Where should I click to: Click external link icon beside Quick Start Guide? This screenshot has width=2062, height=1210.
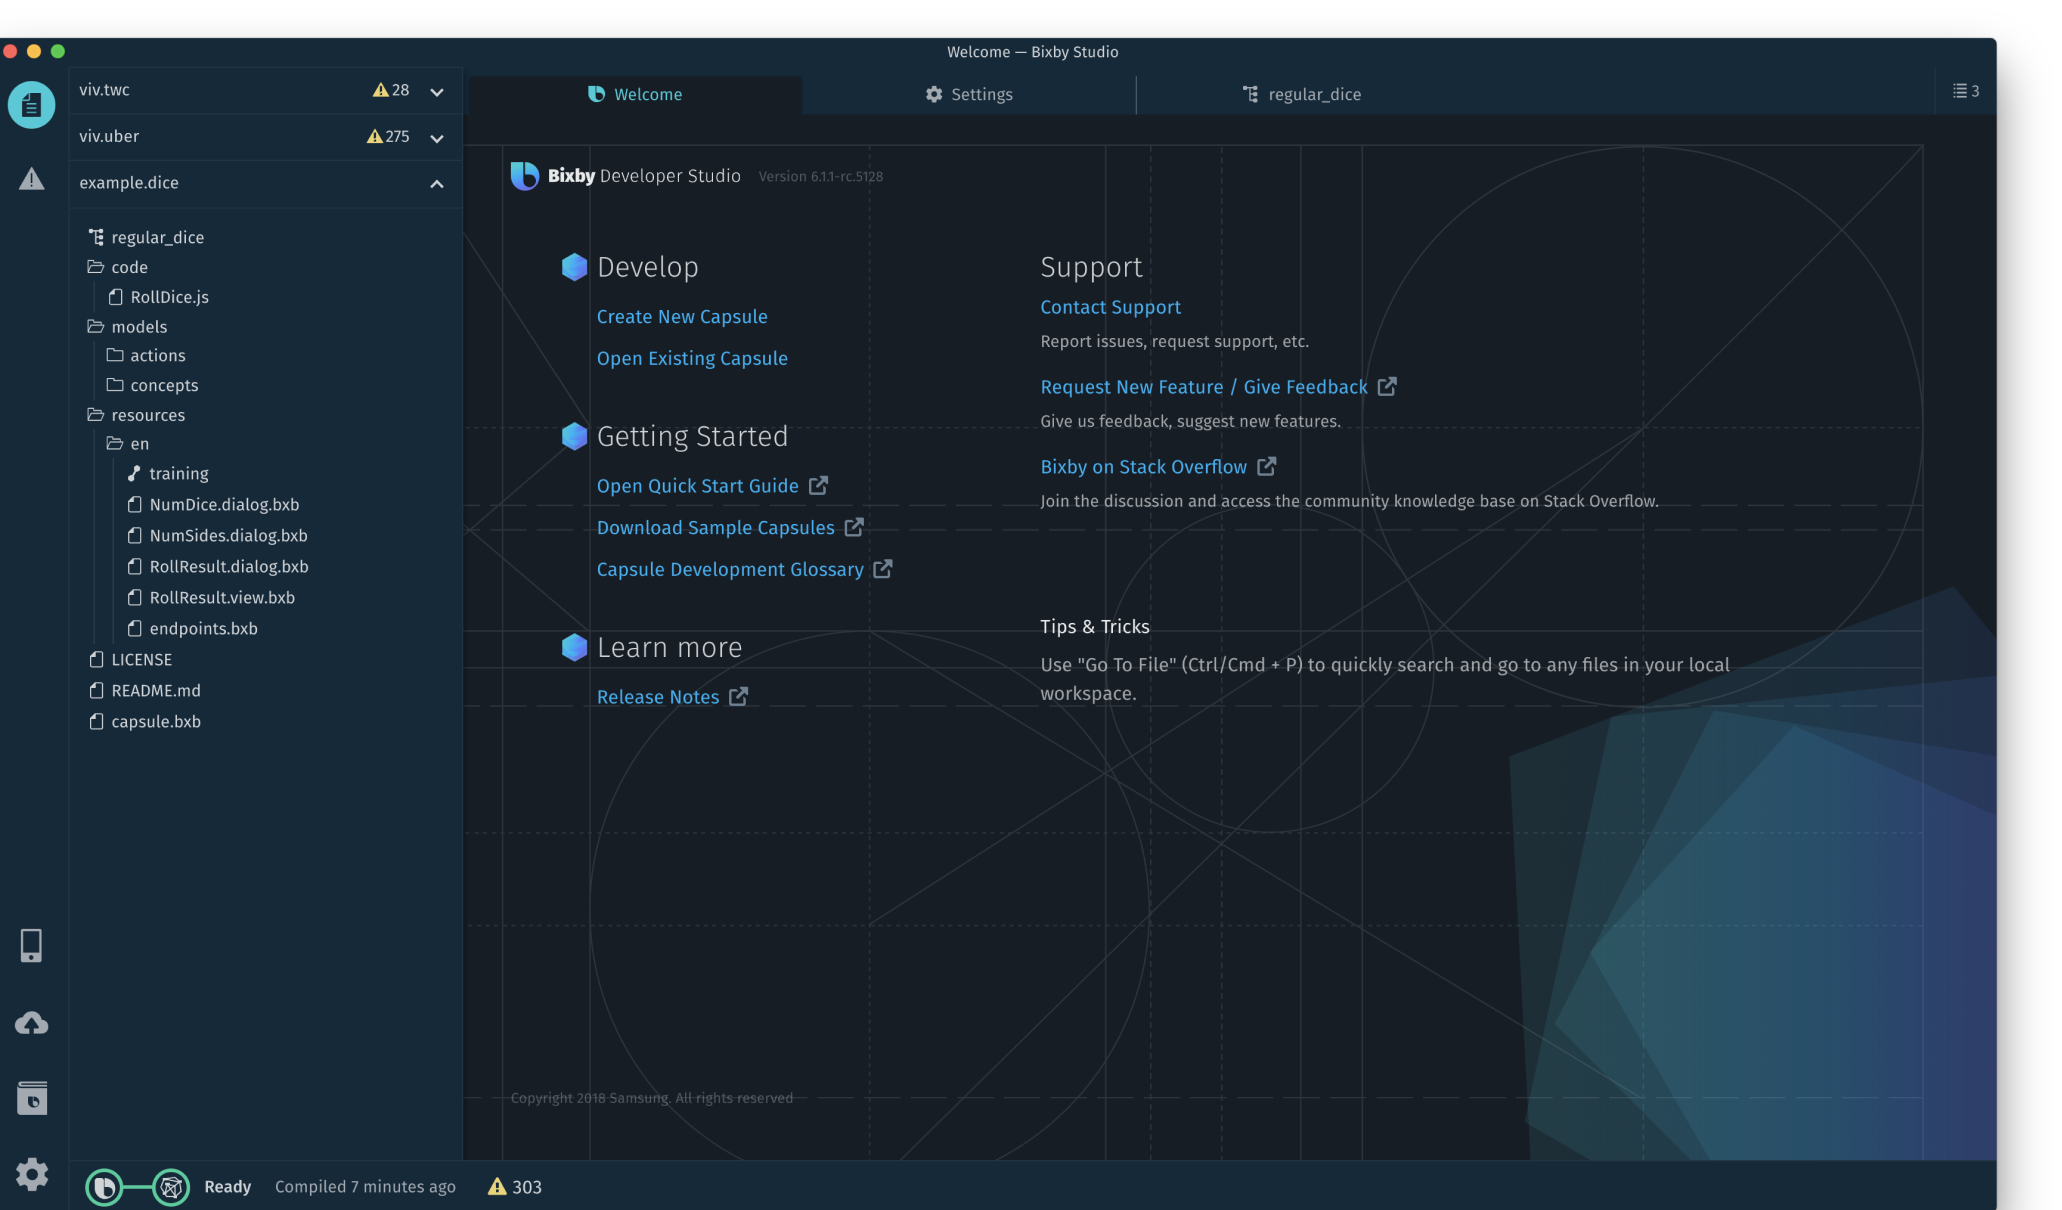(x=818, y=485)
